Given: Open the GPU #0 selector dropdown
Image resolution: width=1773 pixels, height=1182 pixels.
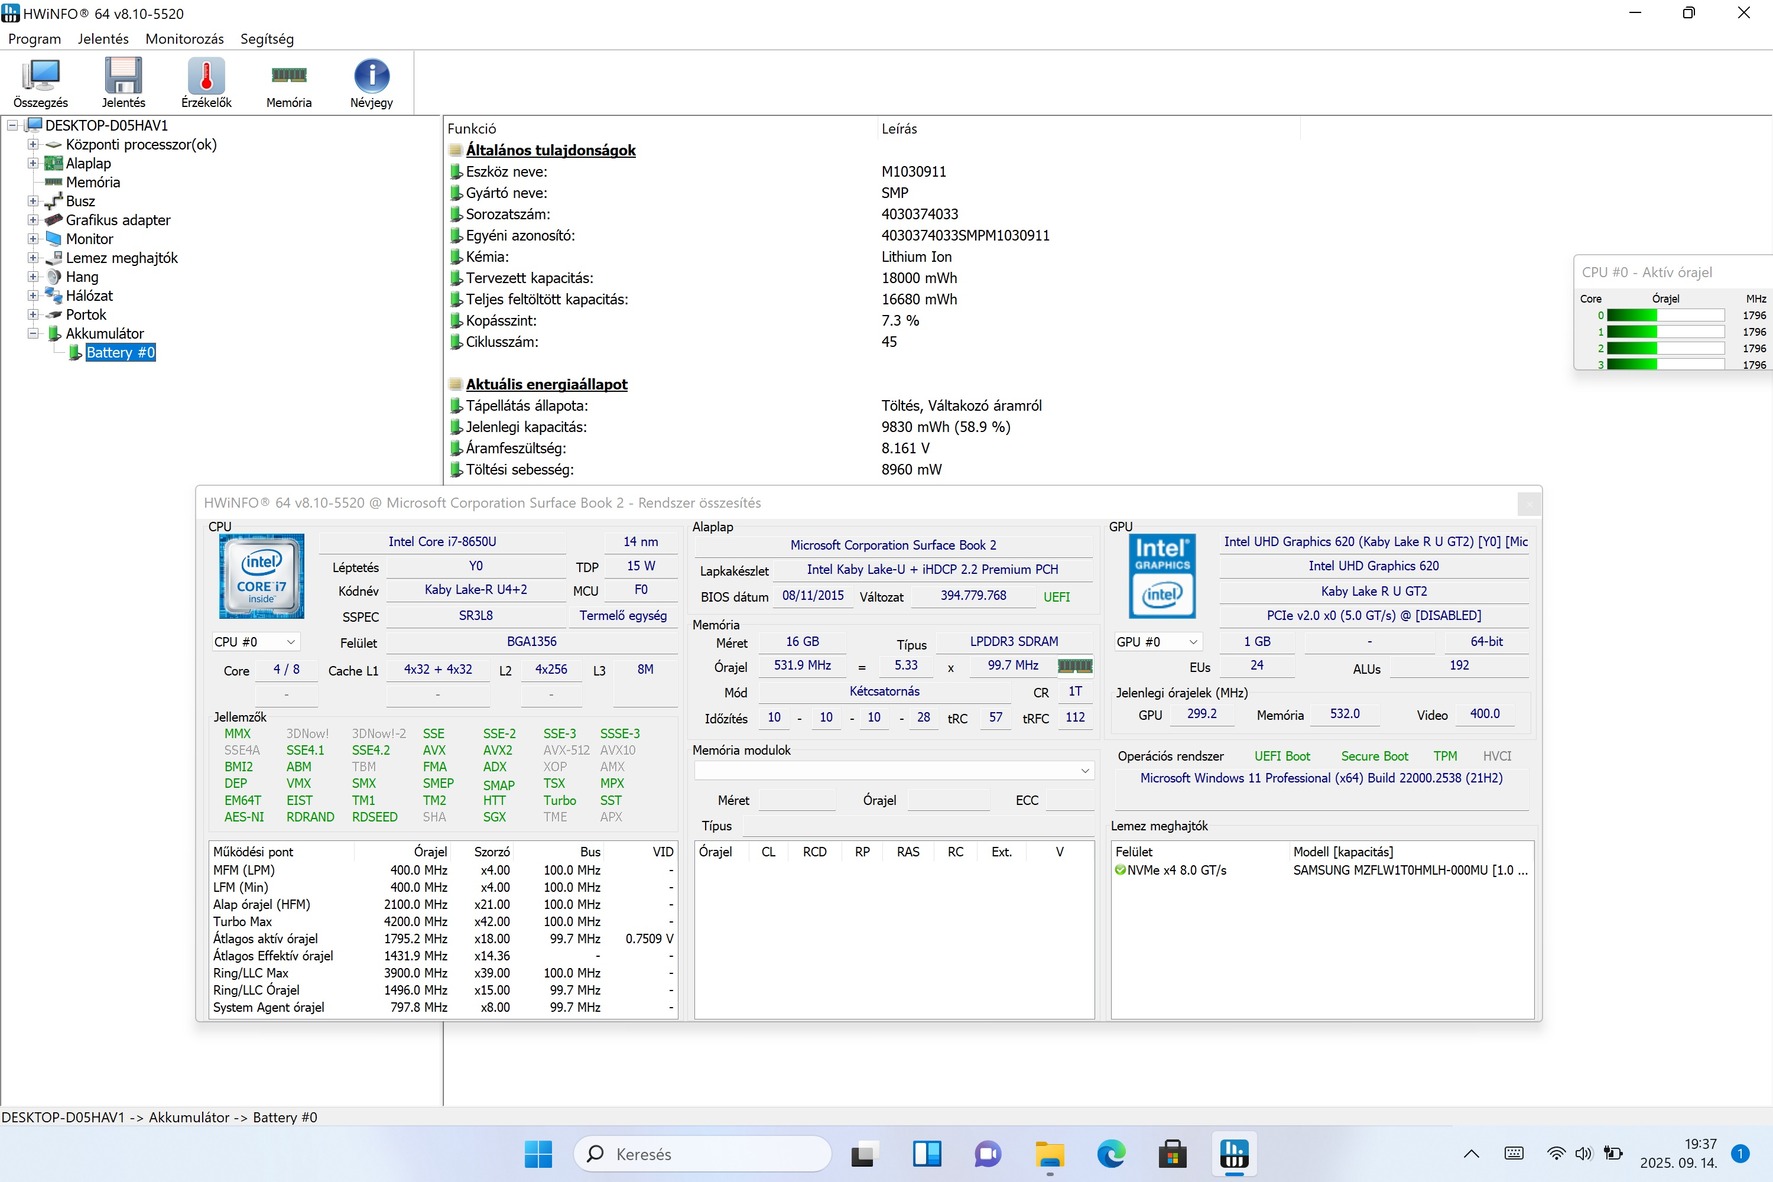Looking at the screenshot, I should [1157, 642].
